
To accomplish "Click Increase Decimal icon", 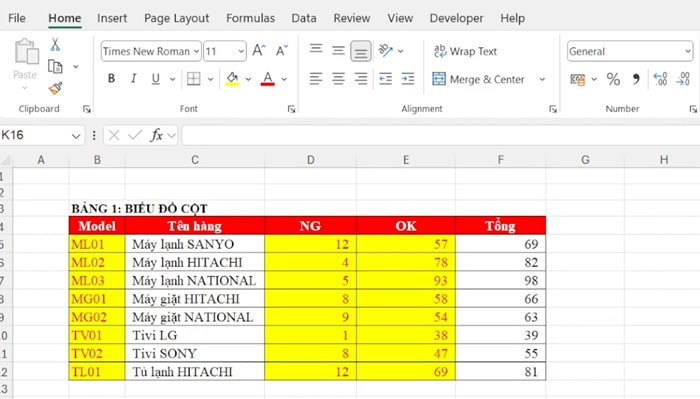I will [660, 79].
